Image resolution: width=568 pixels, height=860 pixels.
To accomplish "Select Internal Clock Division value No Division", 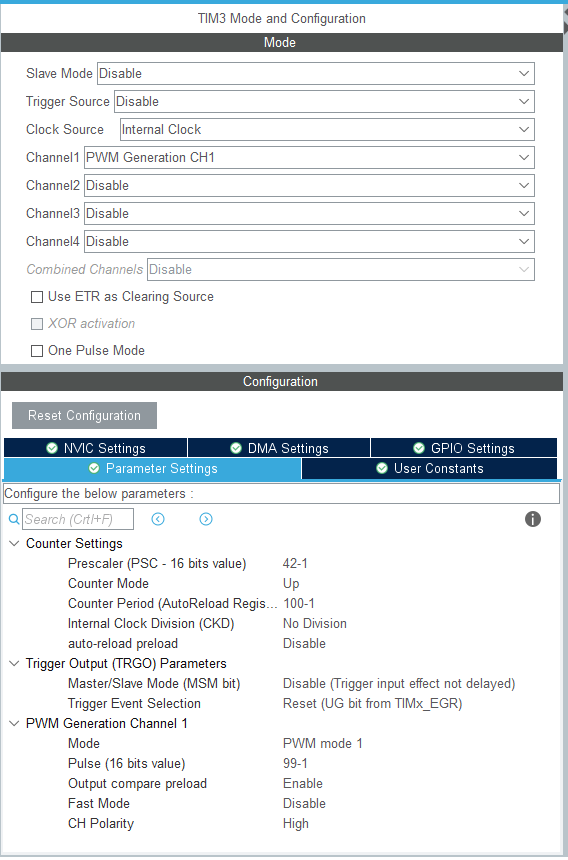I will tap(315, 624).
